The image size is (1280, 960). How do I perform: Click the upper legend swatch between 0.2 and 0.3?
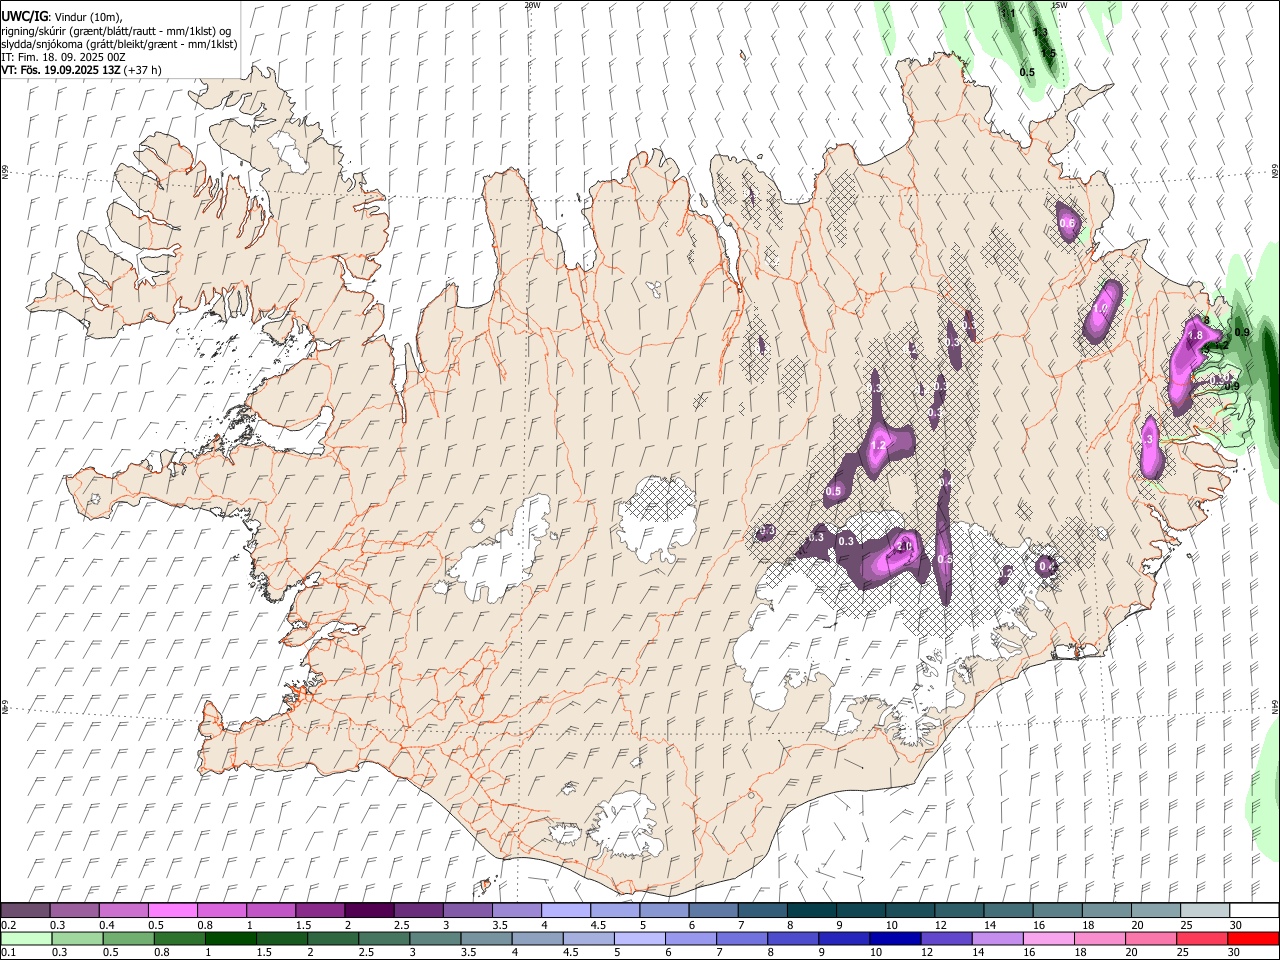(x=26, y=910)
